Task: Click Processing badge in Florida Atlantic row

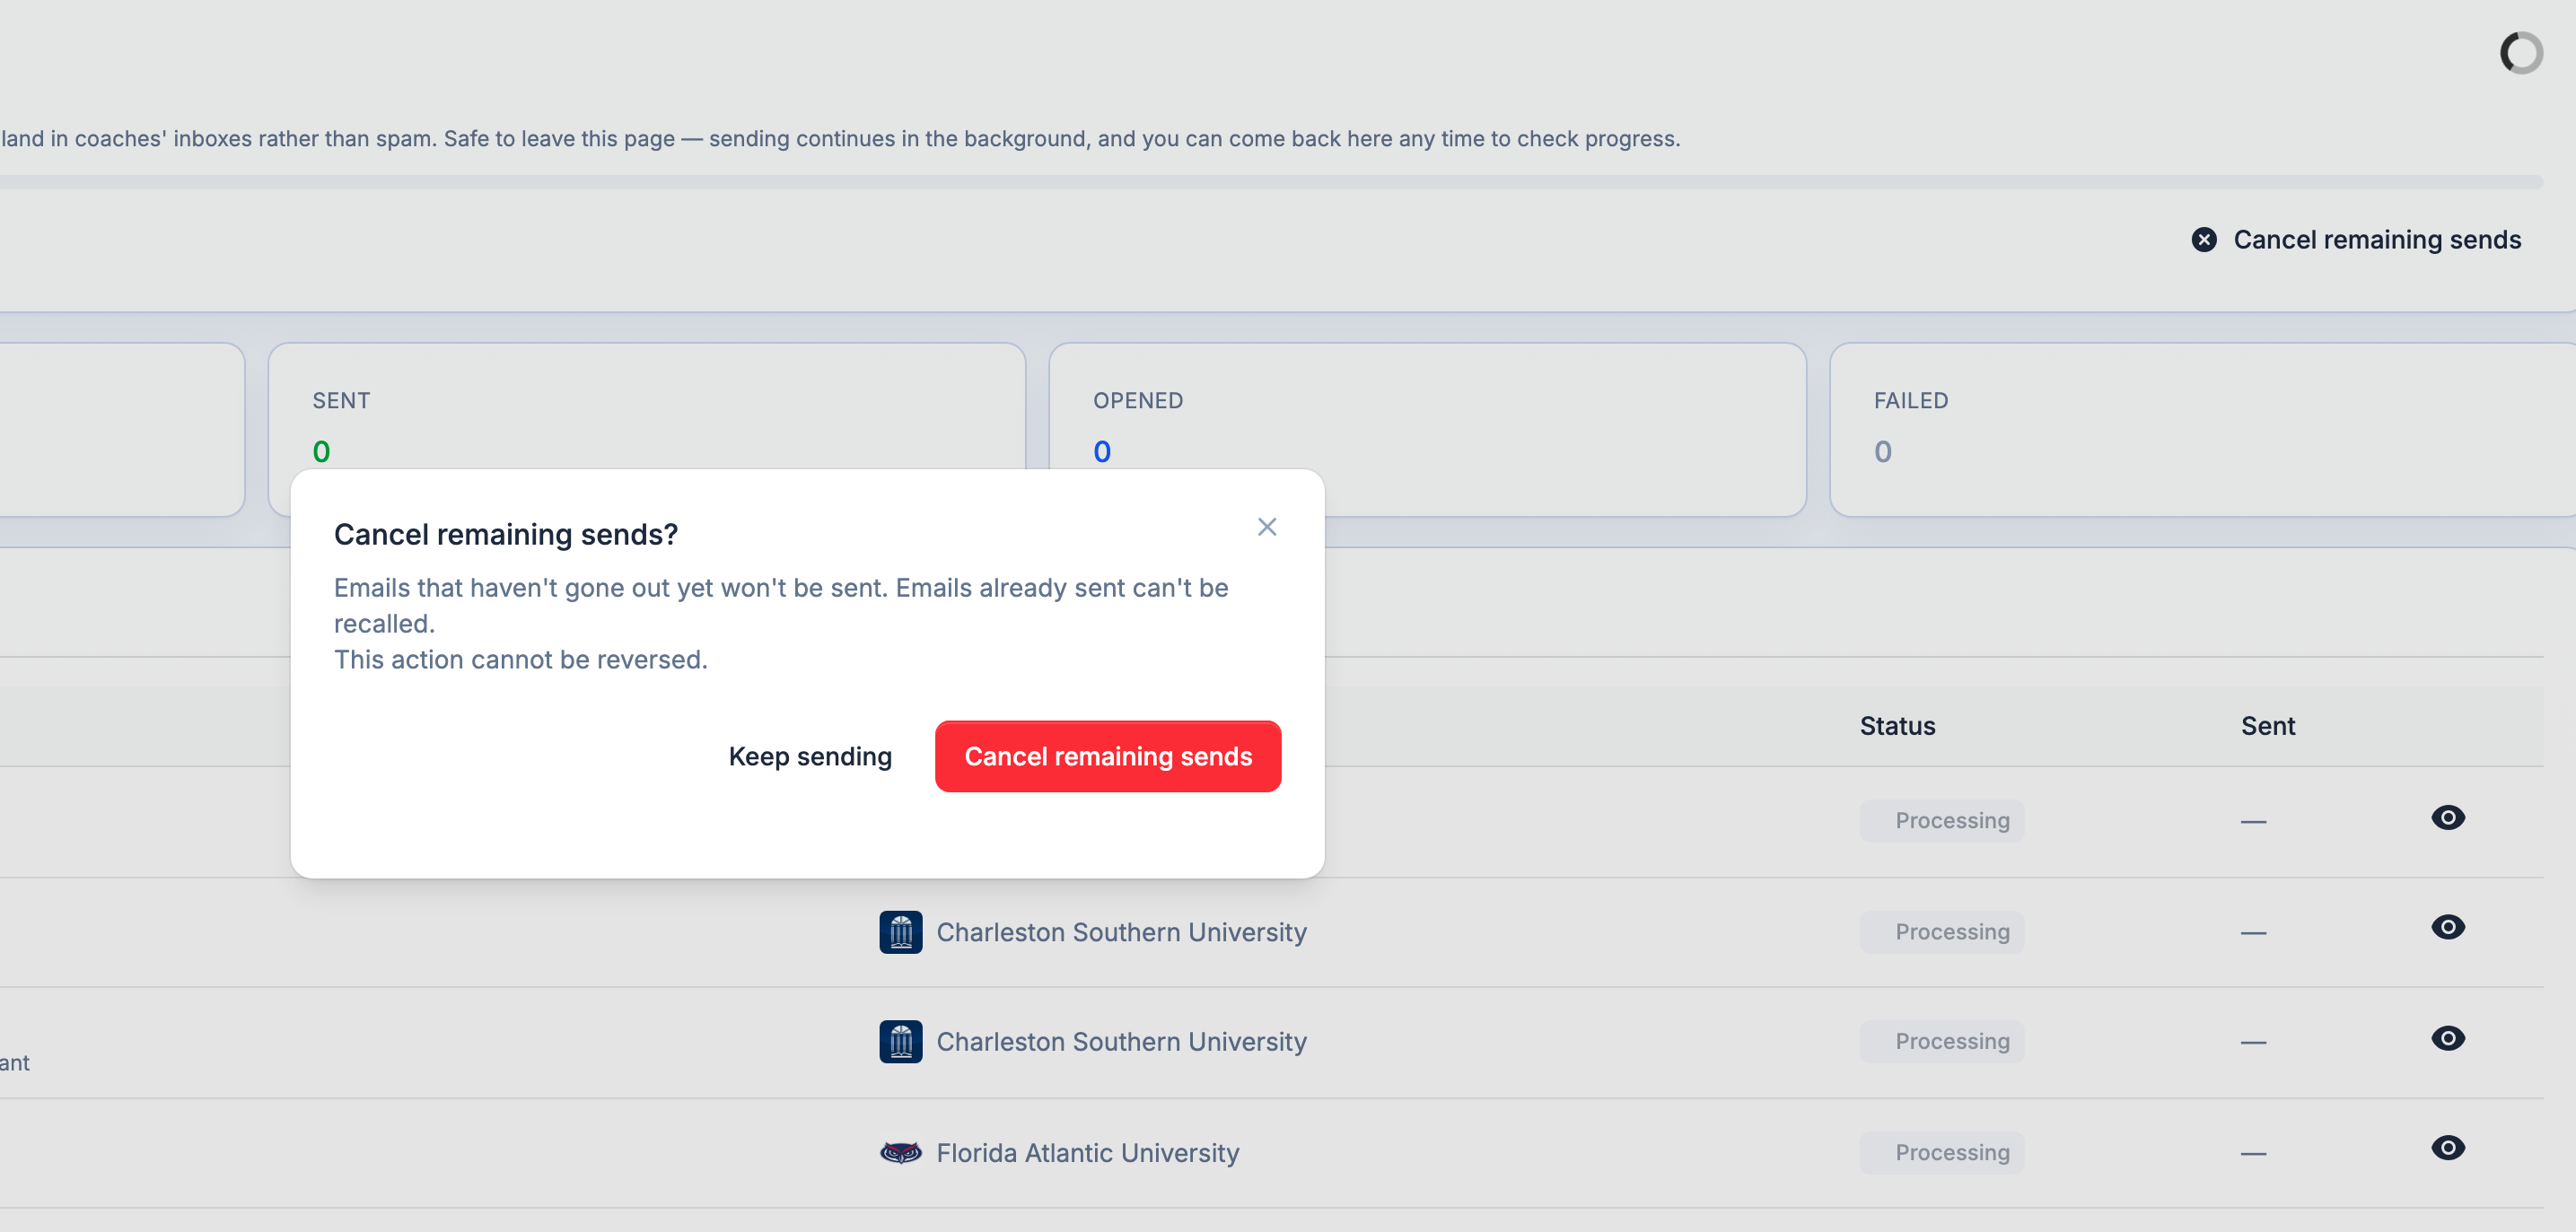Action: pyautogui.click(x=1941, y=1153)
